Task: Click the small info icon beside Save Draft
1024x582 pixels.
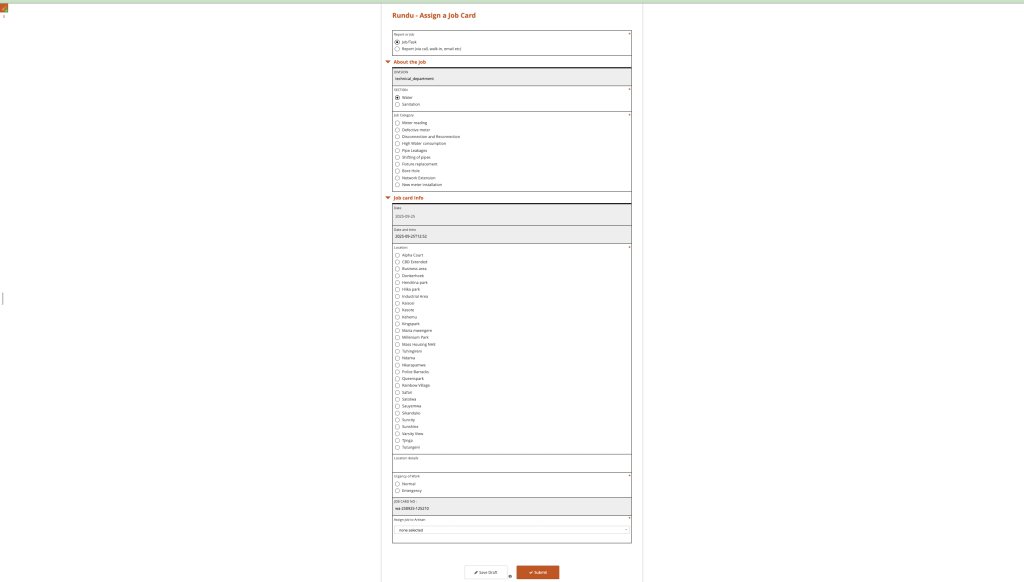Action: click(x=510, y=576)
